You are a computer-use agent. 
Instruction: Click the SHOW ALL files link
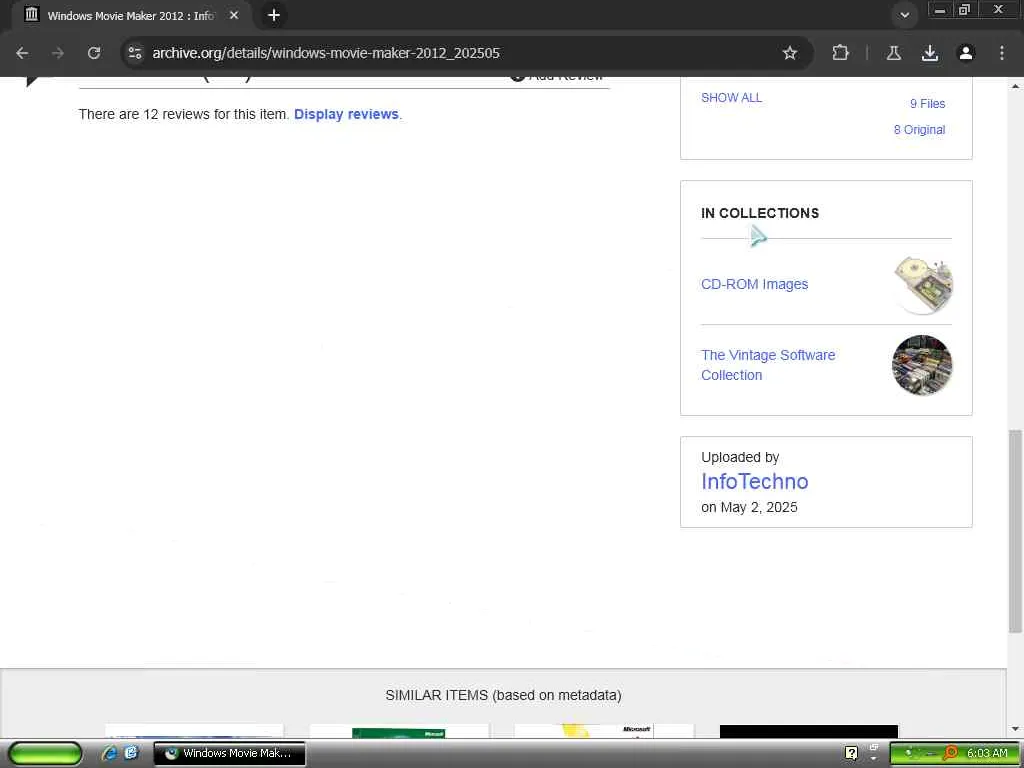point(731,97)
